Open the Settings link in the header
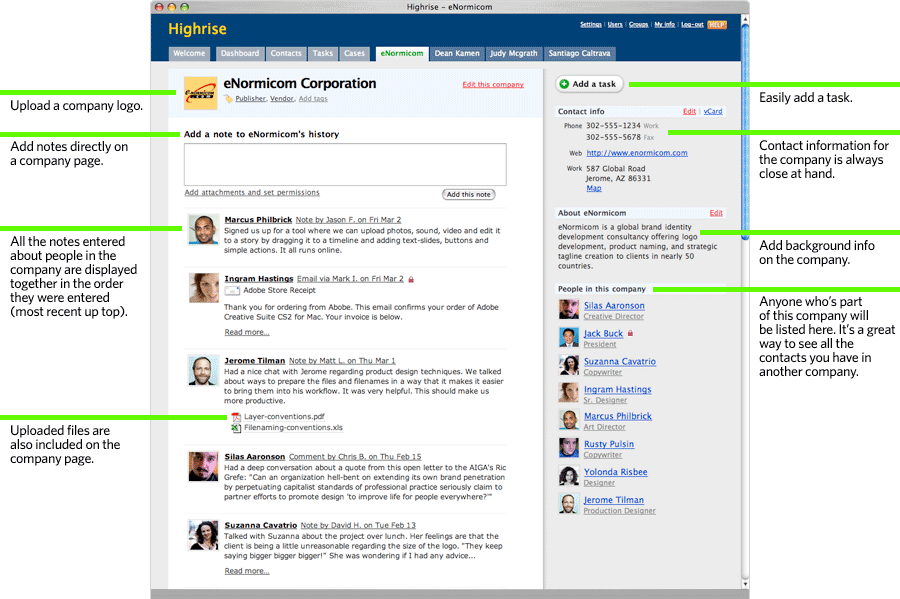Screen dimensions: 900x599 (591, 25)
